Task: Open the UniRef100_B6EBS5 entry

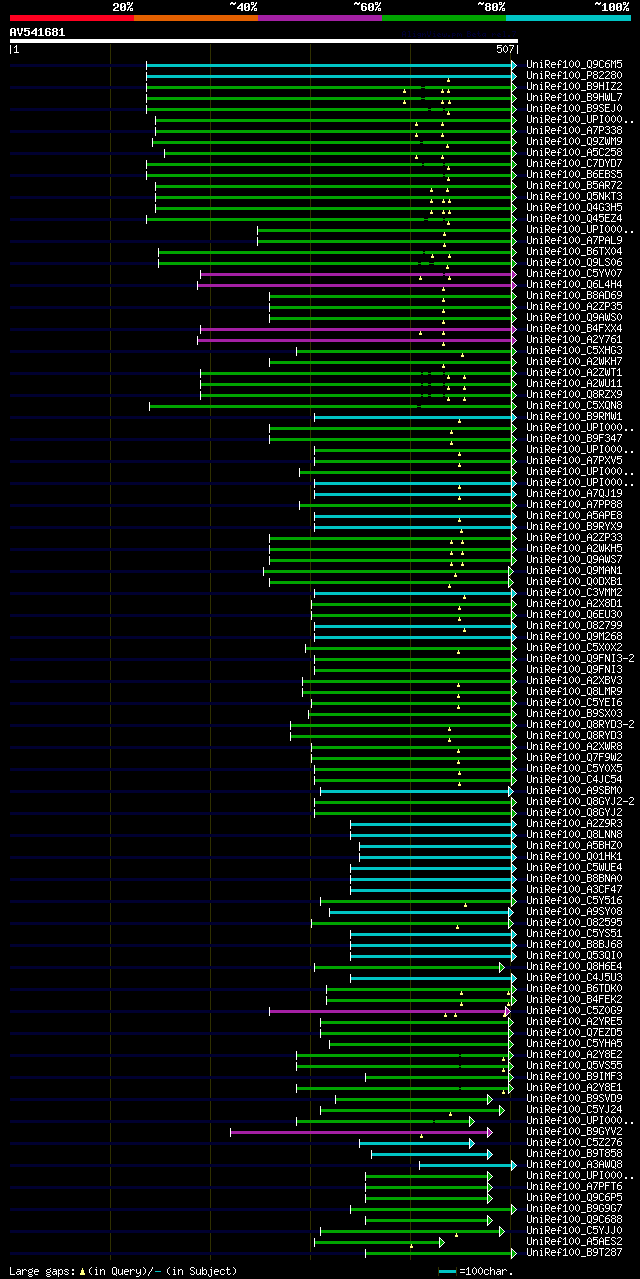Action: [x=574, y=175]
